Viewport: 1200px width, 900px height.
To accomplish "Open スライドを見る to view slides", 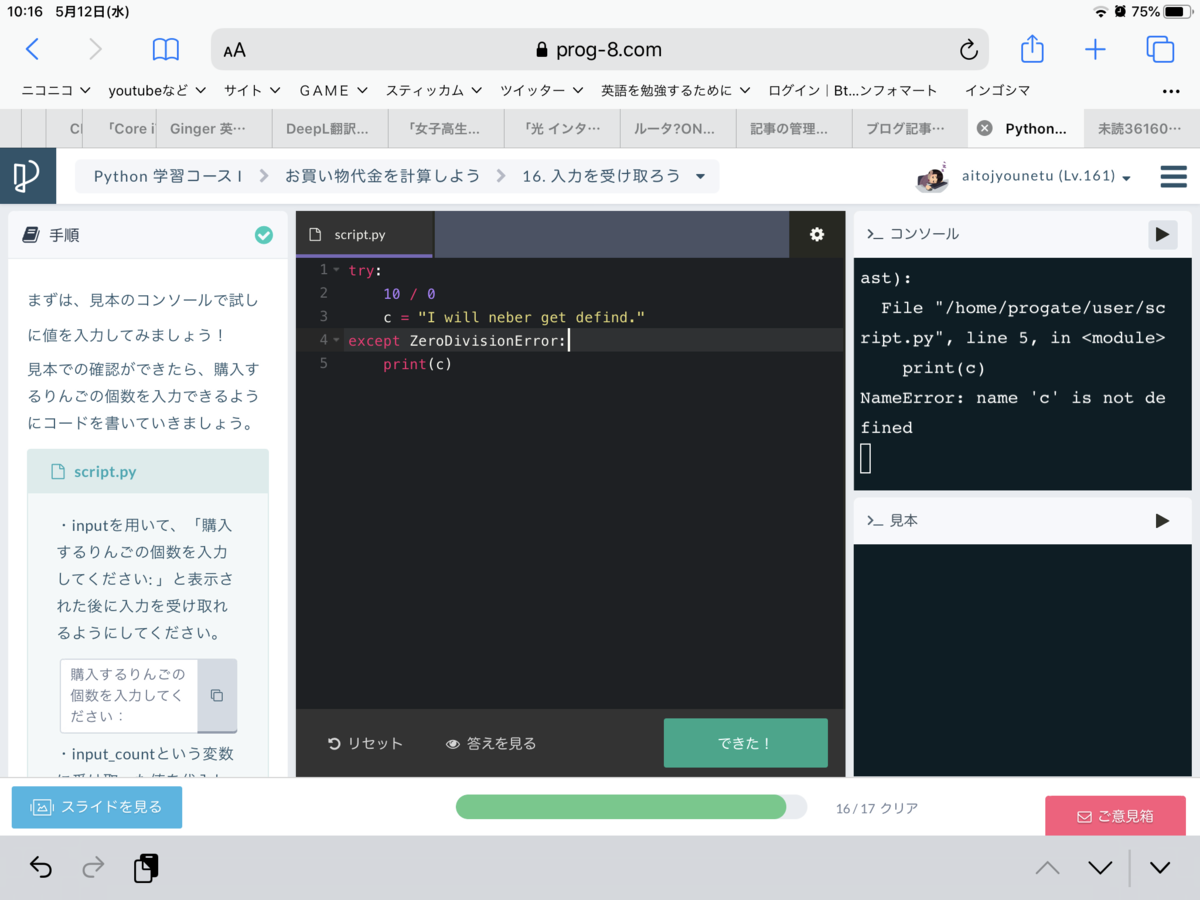I will (96, 807).
